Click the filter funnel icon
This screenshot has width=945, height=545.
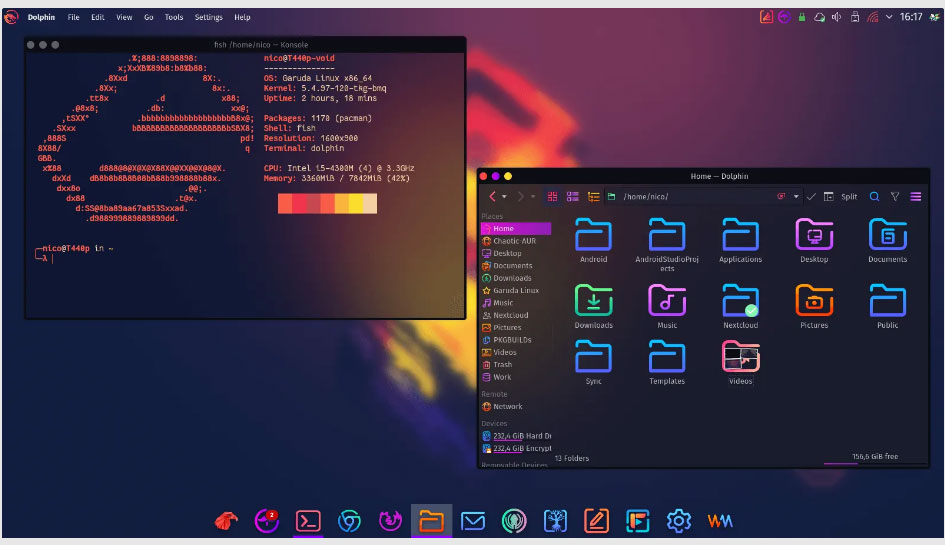coord(895,197)
